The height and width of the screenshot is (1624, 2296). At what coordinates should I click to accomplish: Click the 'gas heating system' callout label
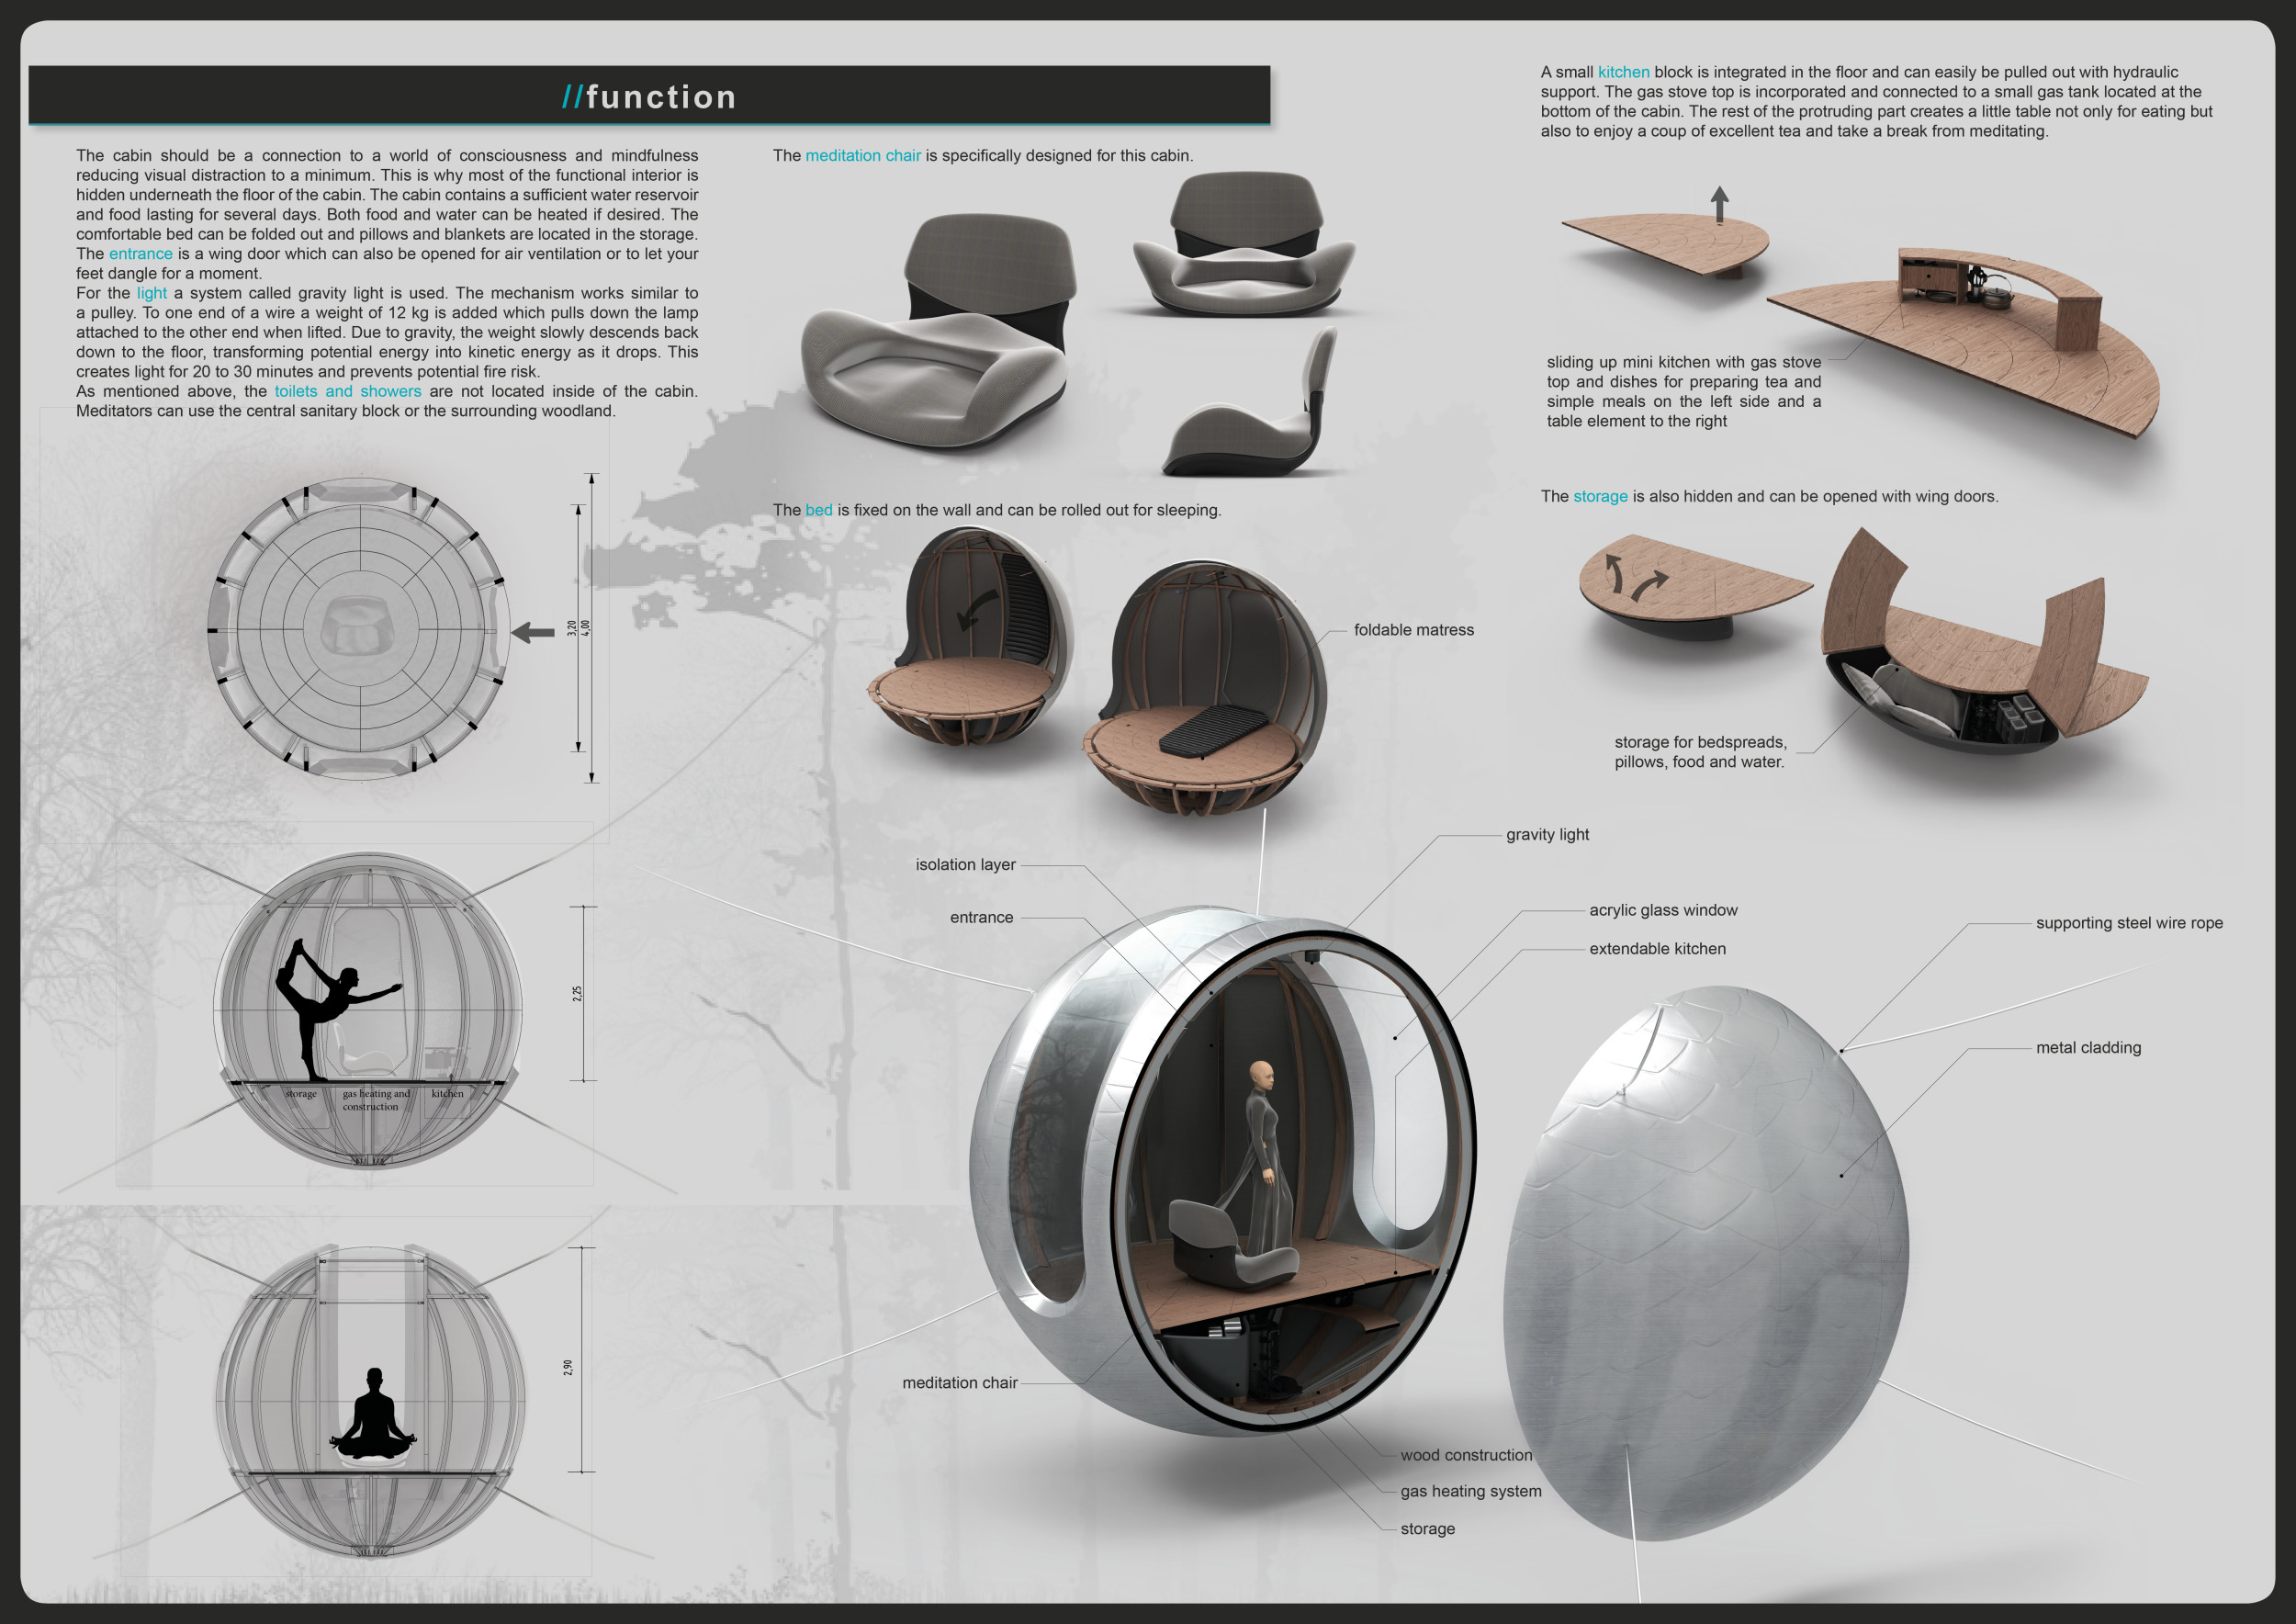point(1470,1491)
